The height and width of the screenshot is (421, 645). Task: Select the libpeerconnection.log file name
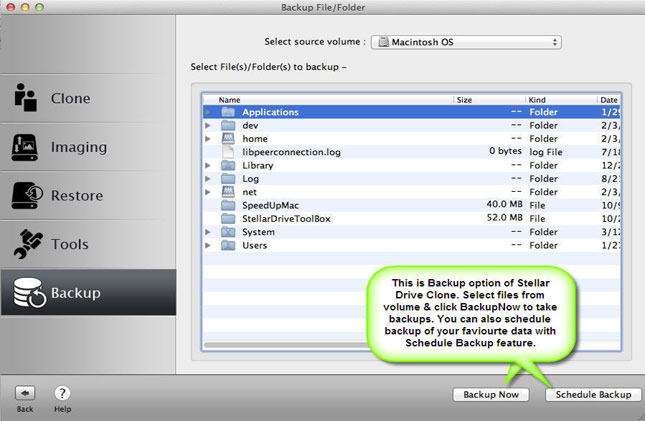pyautogui.click(x=291, y=152)
